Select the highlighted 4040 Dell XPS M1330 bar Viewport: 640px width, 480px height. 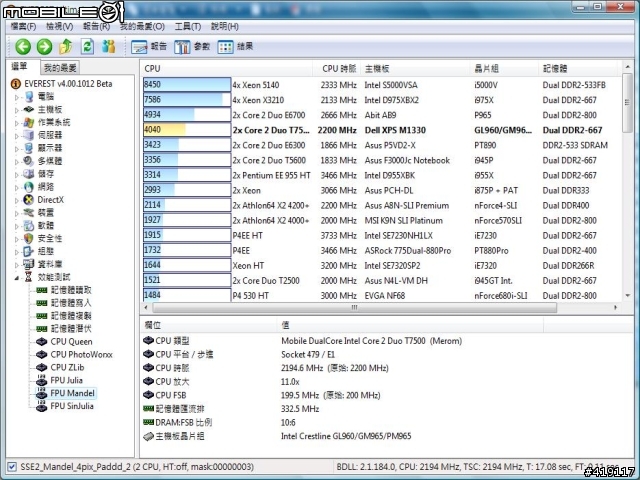[x=187, y=130]
